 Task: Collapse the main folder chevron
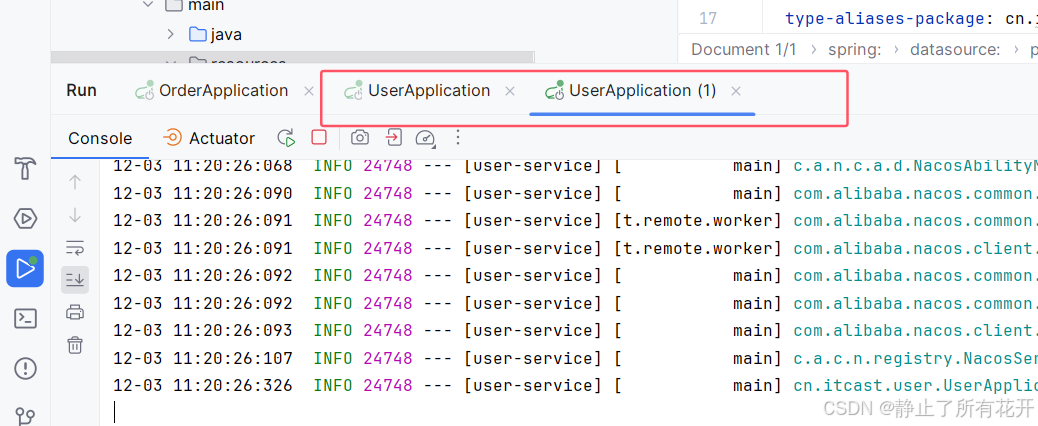148,5
